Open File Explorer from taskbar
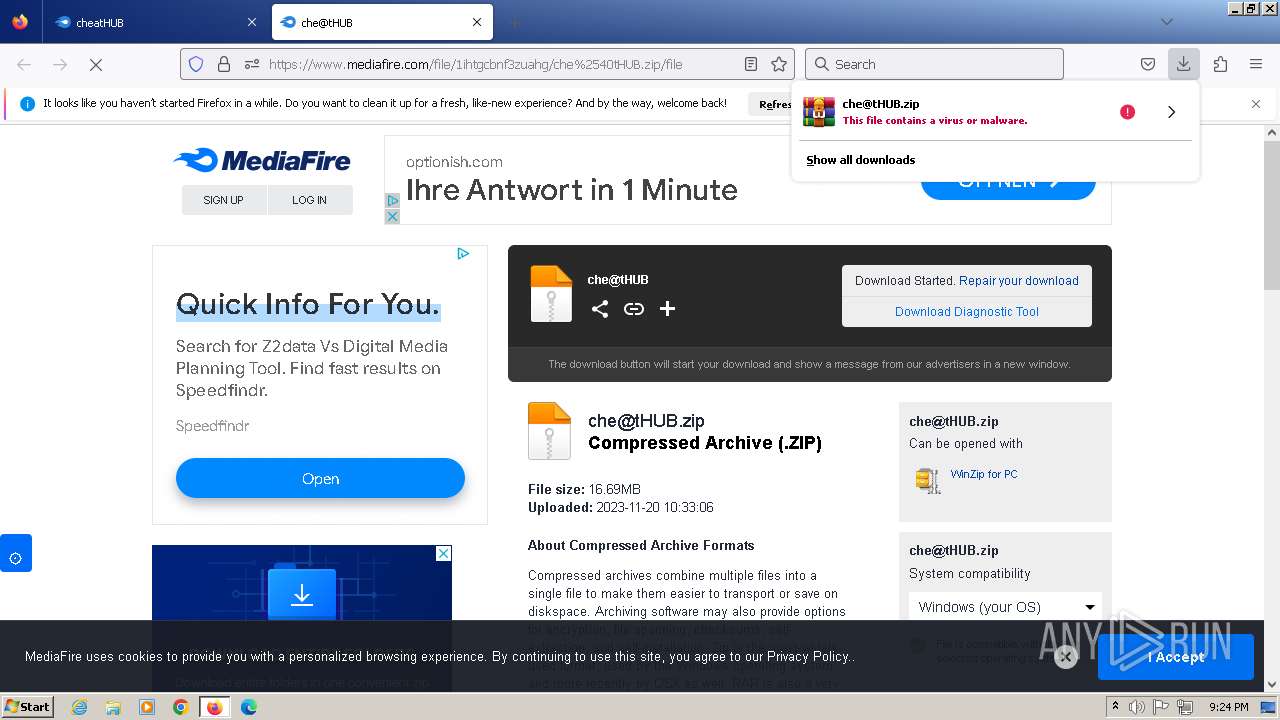 coord(113,707)
